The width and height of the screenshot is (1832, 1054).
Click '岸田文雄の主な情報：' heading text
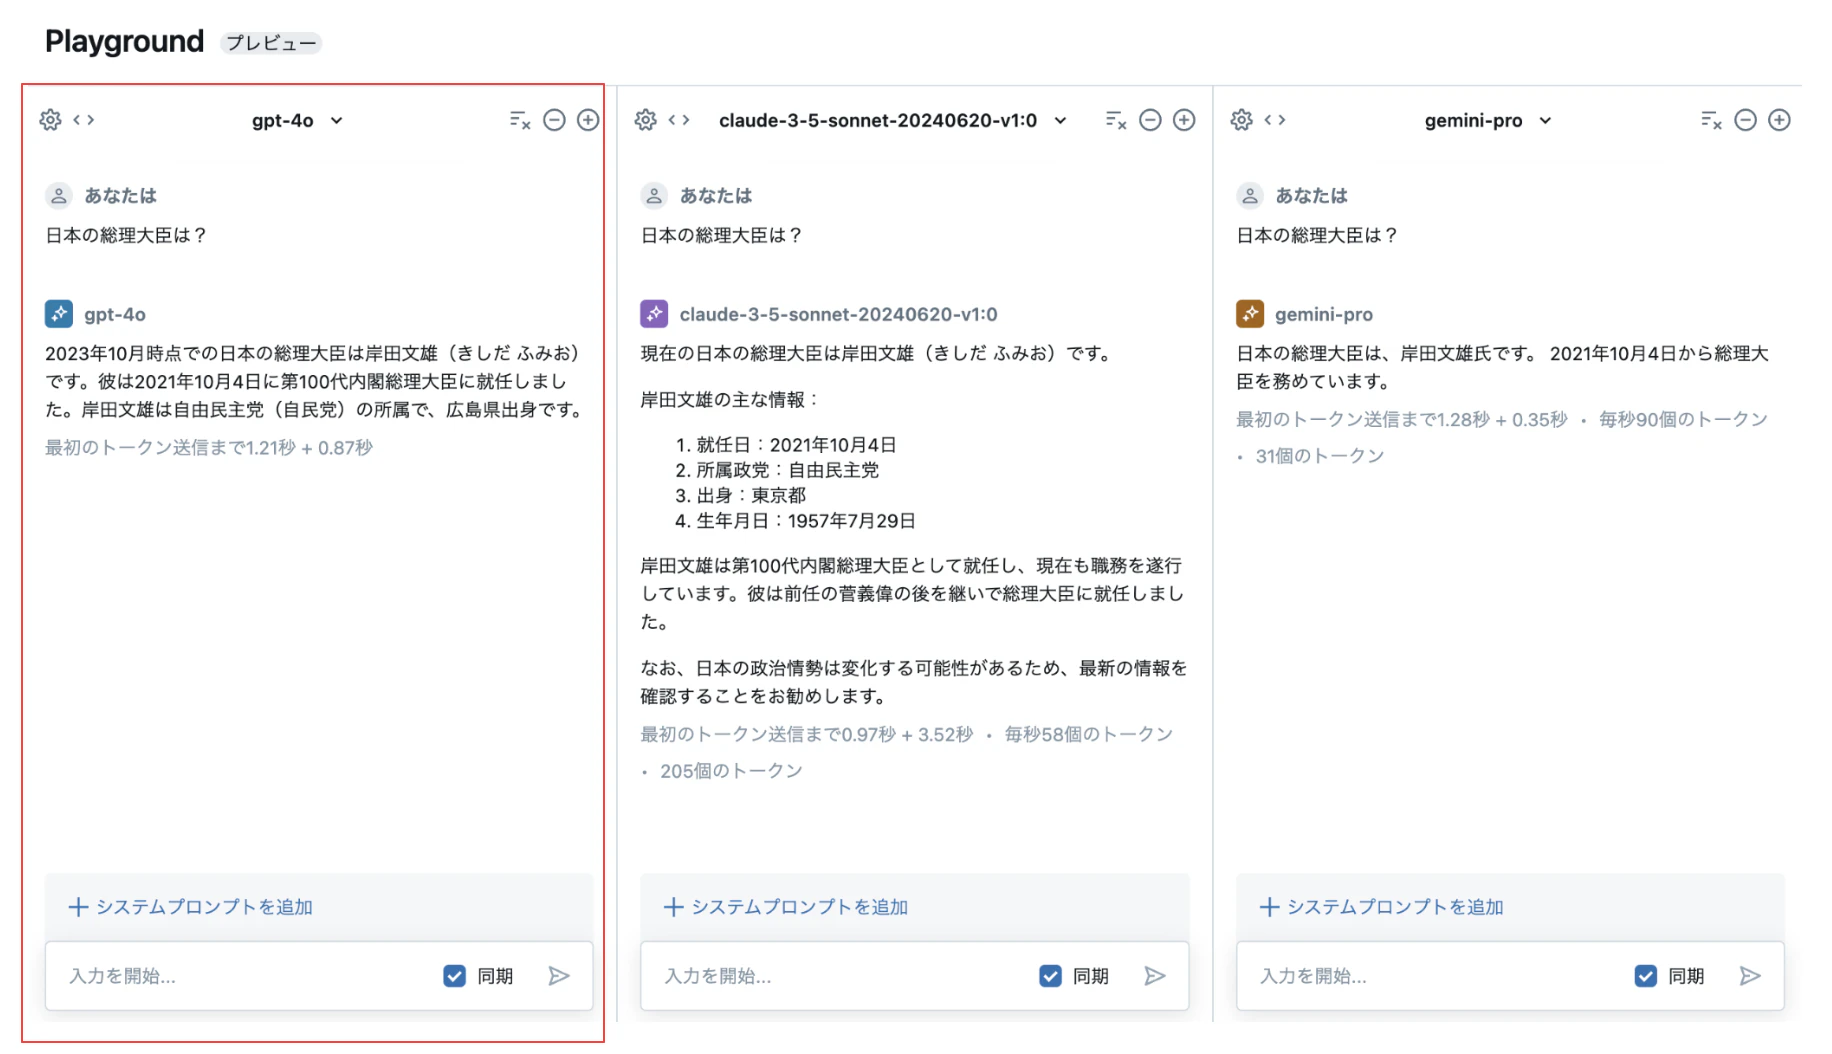tap(730, 400)
